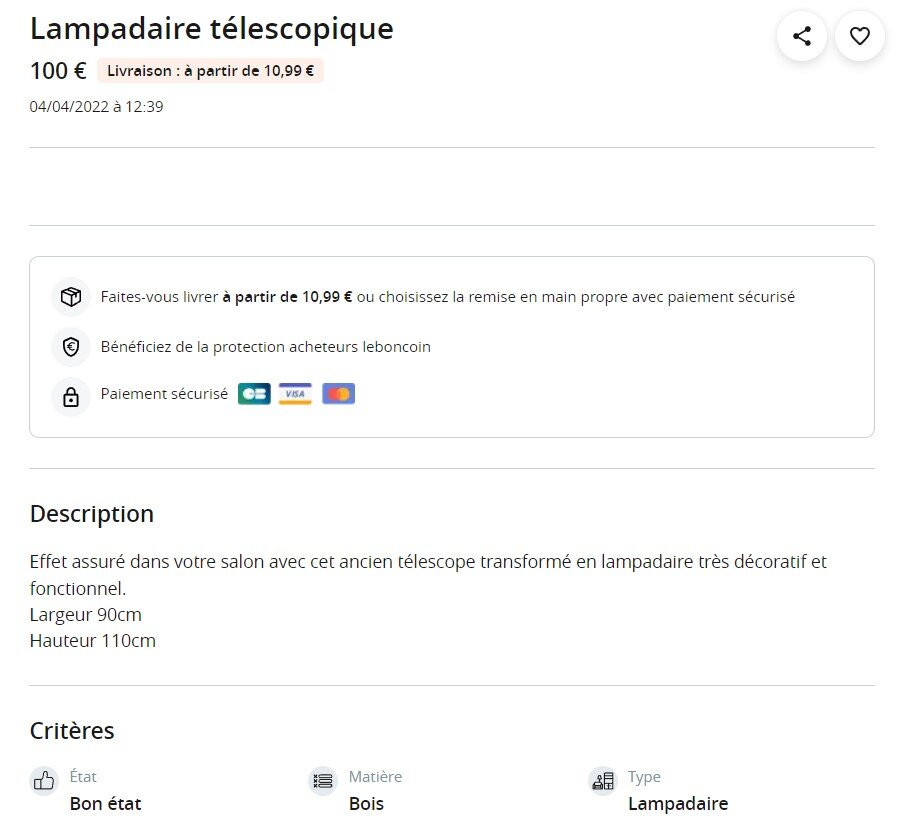Click the Critères heading

click(x=72, y=731)
